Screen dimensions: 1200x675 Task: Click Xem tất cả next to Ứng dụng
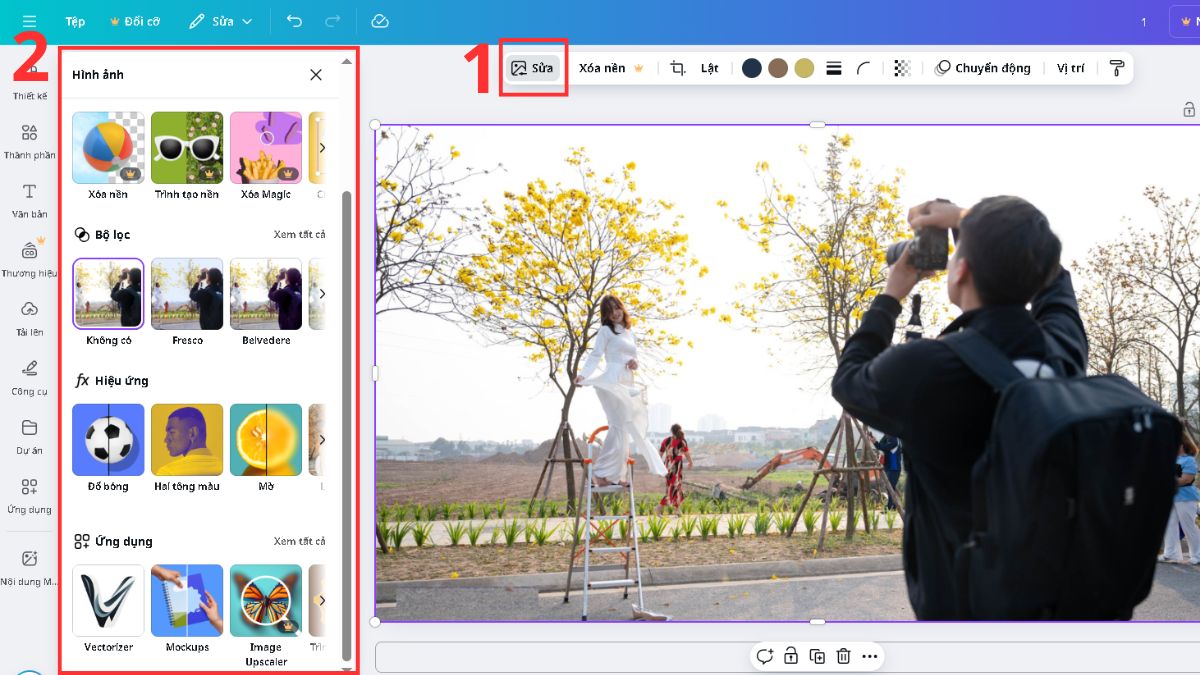pos(299,541)
